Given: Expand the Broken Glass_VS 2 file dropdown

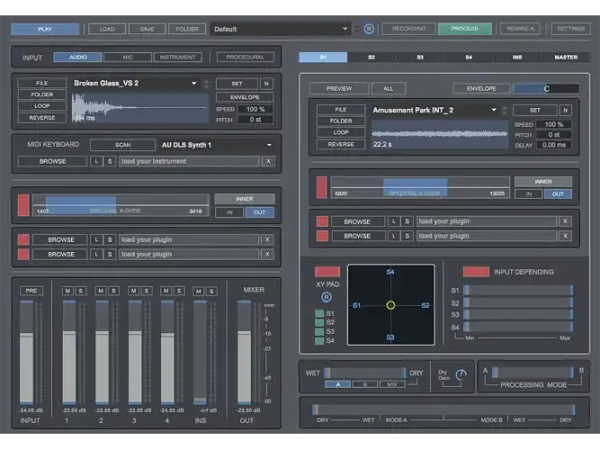Looking at the screenshot, I should [x=194, y=83].
